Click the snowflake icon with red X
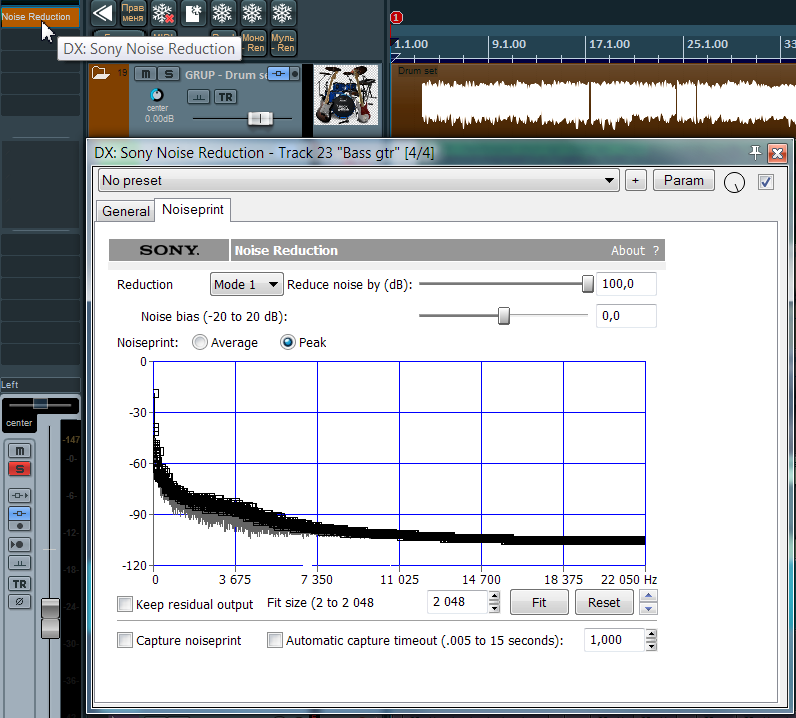Screen dimensions: 796x718 (x=162, y=13)
